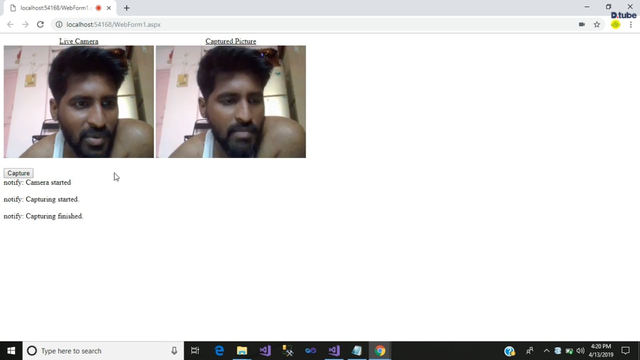This screenshot has width=640, height=360.
Task: Open the Windows Start menu
Action: [x=11, y=351]
